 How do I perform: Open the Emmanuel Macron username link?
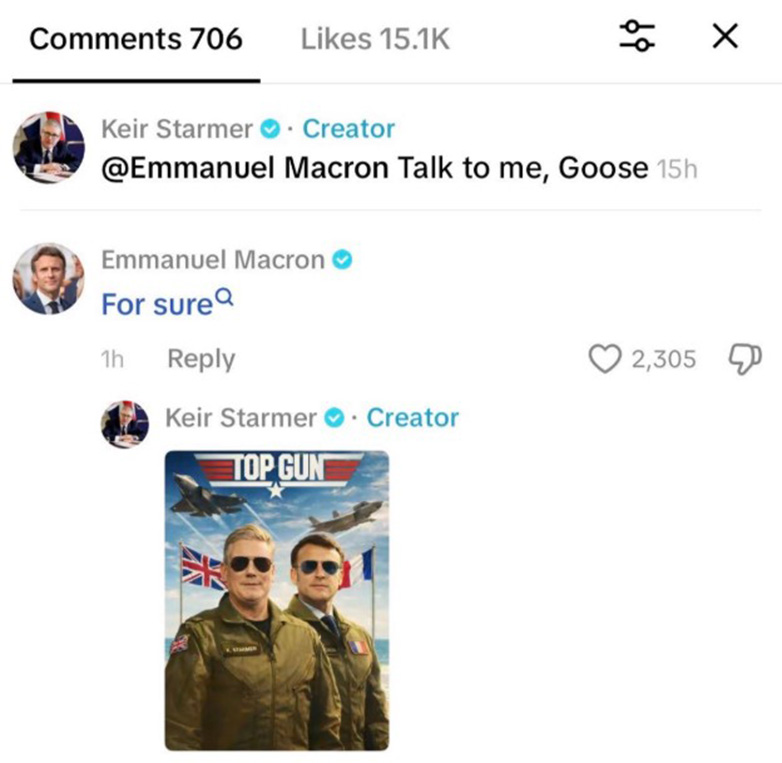tap(213, 260)
